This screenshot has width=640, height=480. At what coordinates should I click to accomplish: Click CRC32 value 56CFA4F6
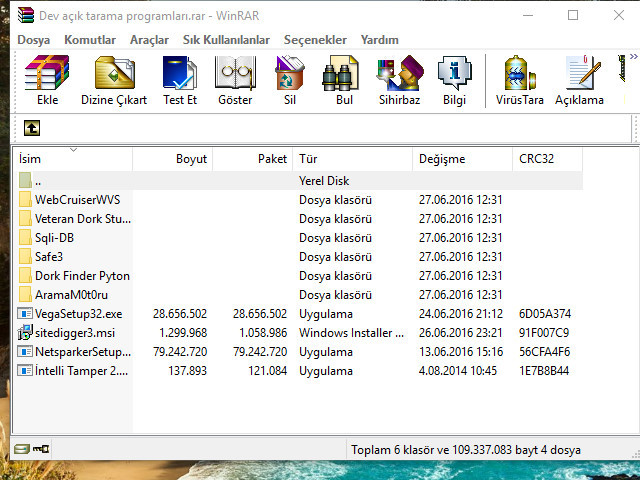tap(544, 352)
